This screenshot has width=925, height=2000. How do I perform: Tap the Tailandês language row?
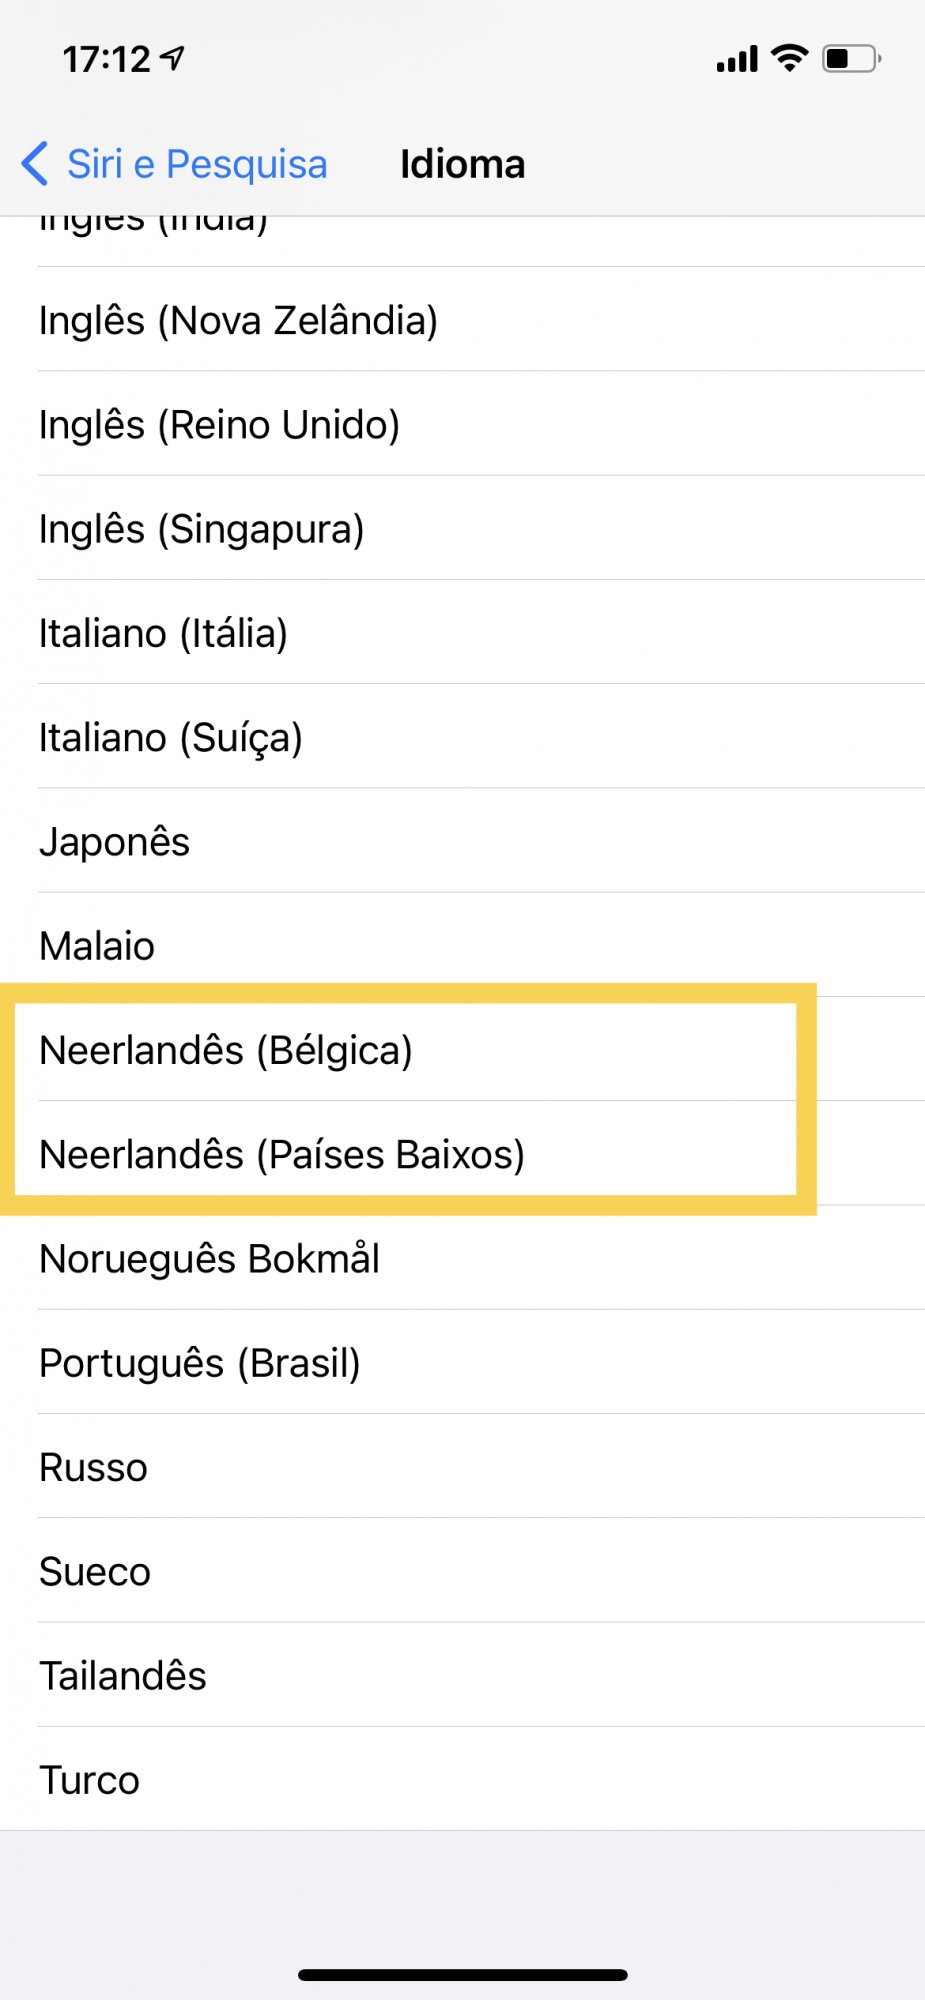122,1675
